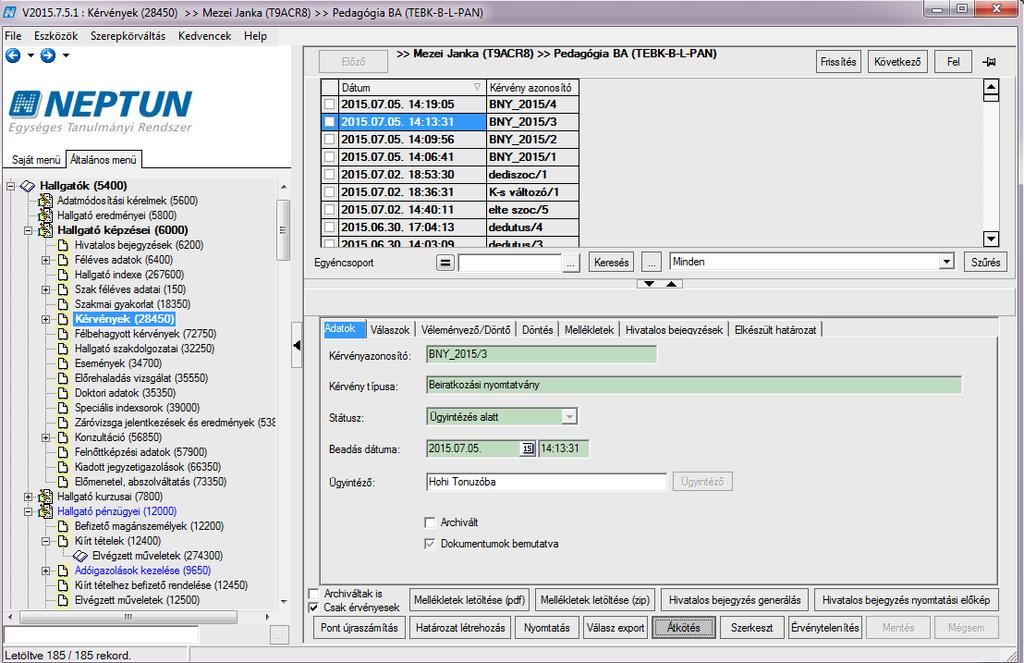This screenshot has width=1024, height=663.
Task: Click the left-arrow panel collapse handle
Action: click(x=296, y=346)
